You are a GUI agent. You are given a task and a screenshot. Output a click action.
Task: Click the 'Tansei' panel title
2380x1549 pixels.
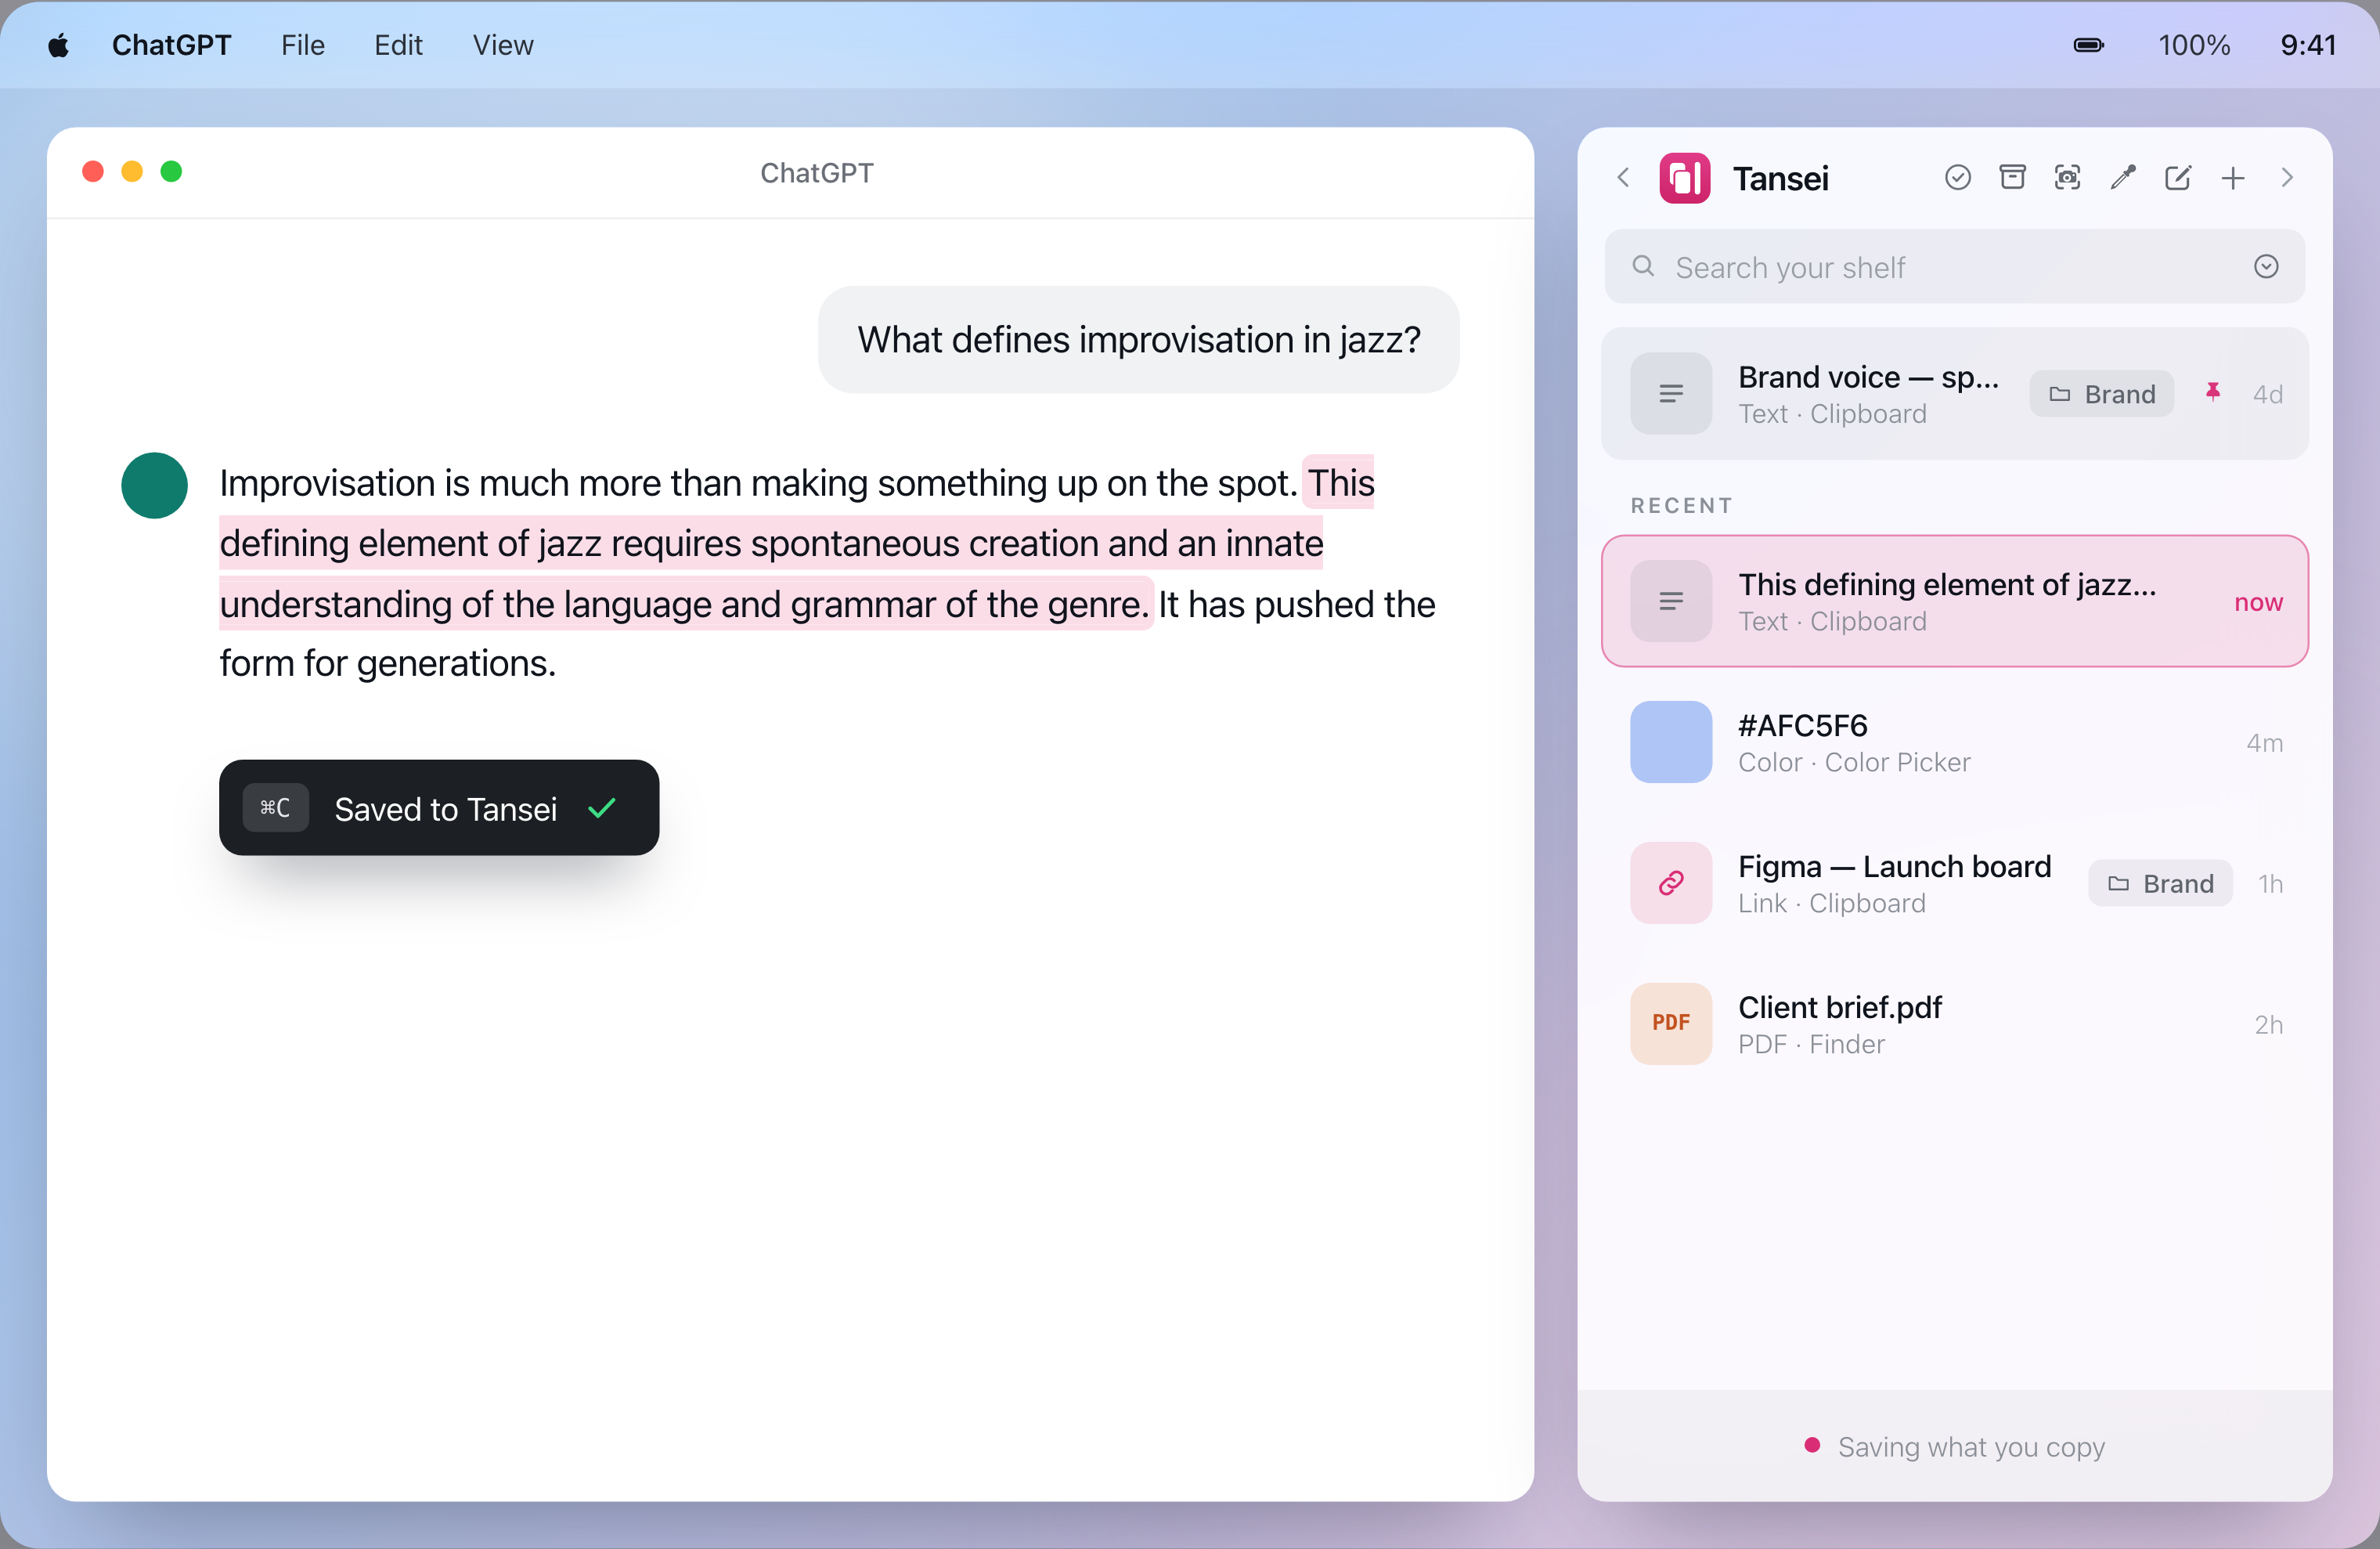pyautogui.click(x=1780, y=179)
